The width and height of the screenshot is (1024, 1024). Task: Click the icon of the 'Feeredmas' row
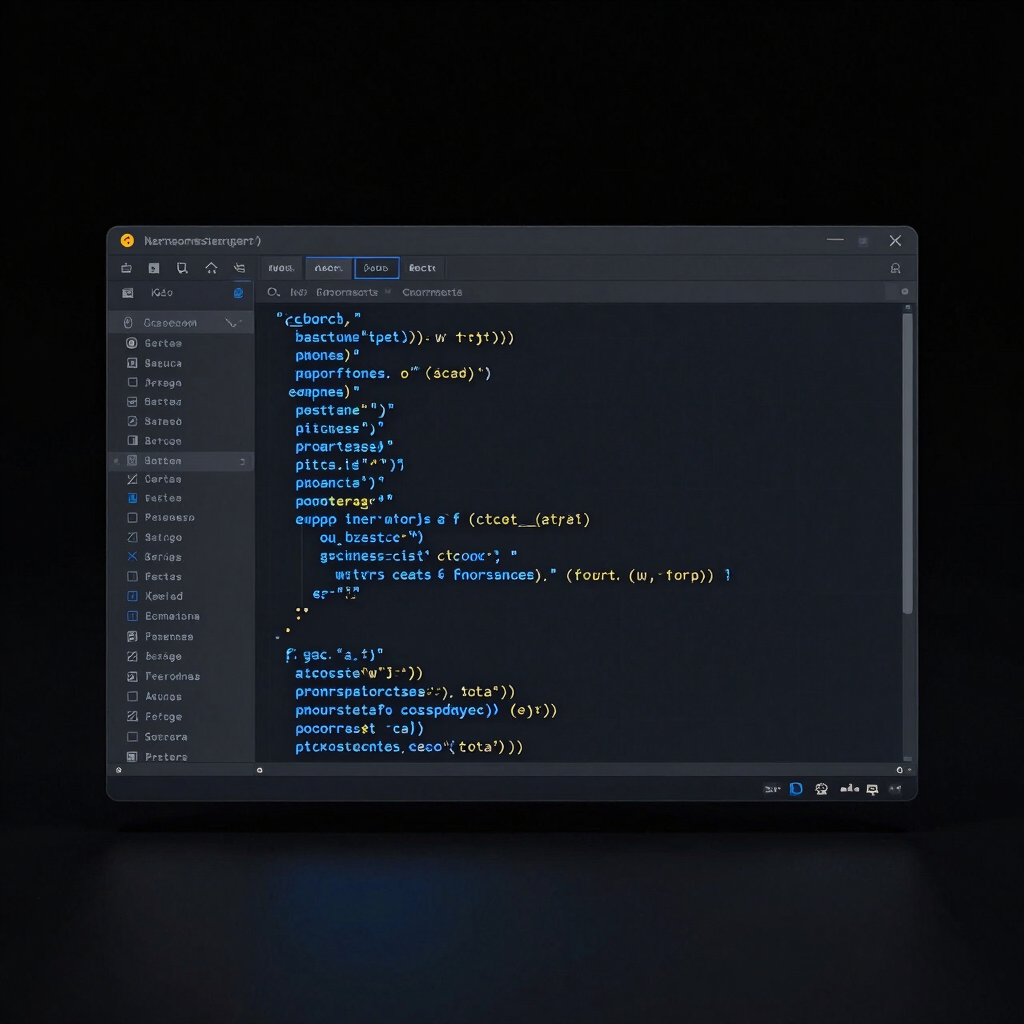coord(132,677)
